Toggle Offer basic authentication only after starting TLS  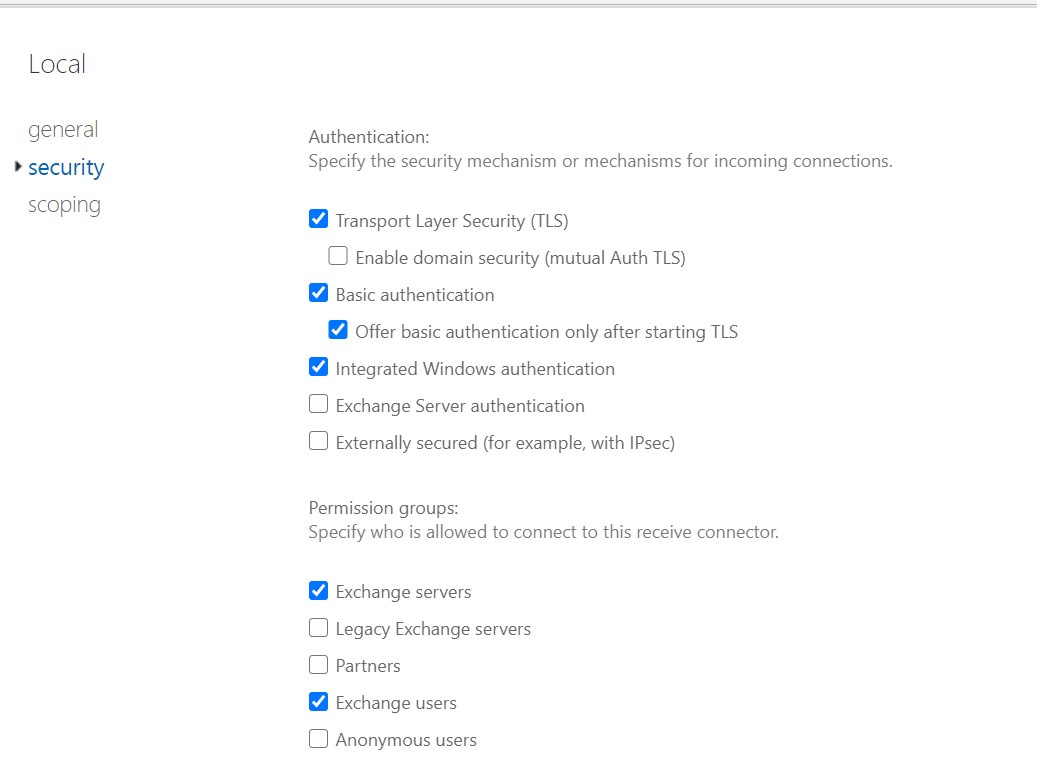coord(338,329)
